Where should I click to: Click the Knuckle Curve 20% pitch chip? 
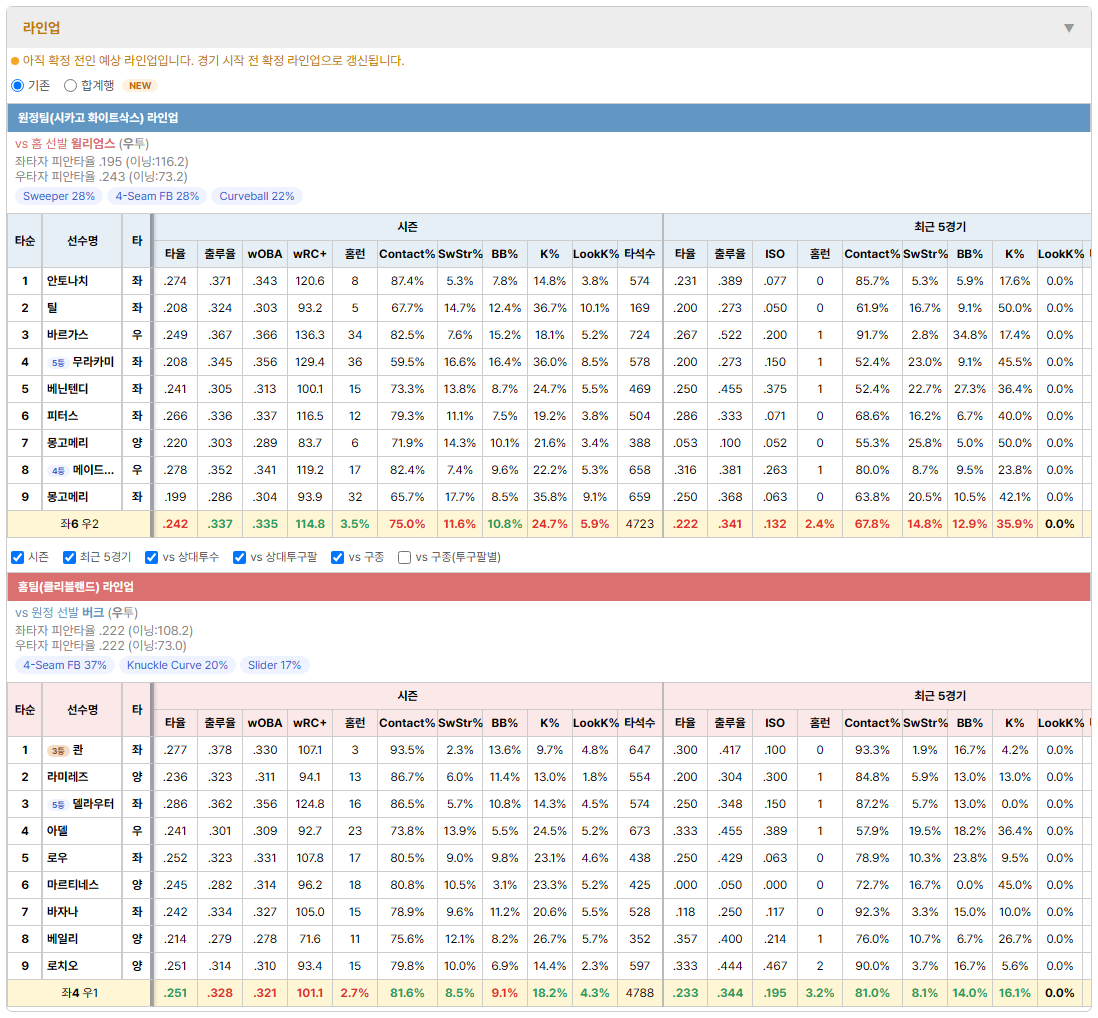point(177,665)
